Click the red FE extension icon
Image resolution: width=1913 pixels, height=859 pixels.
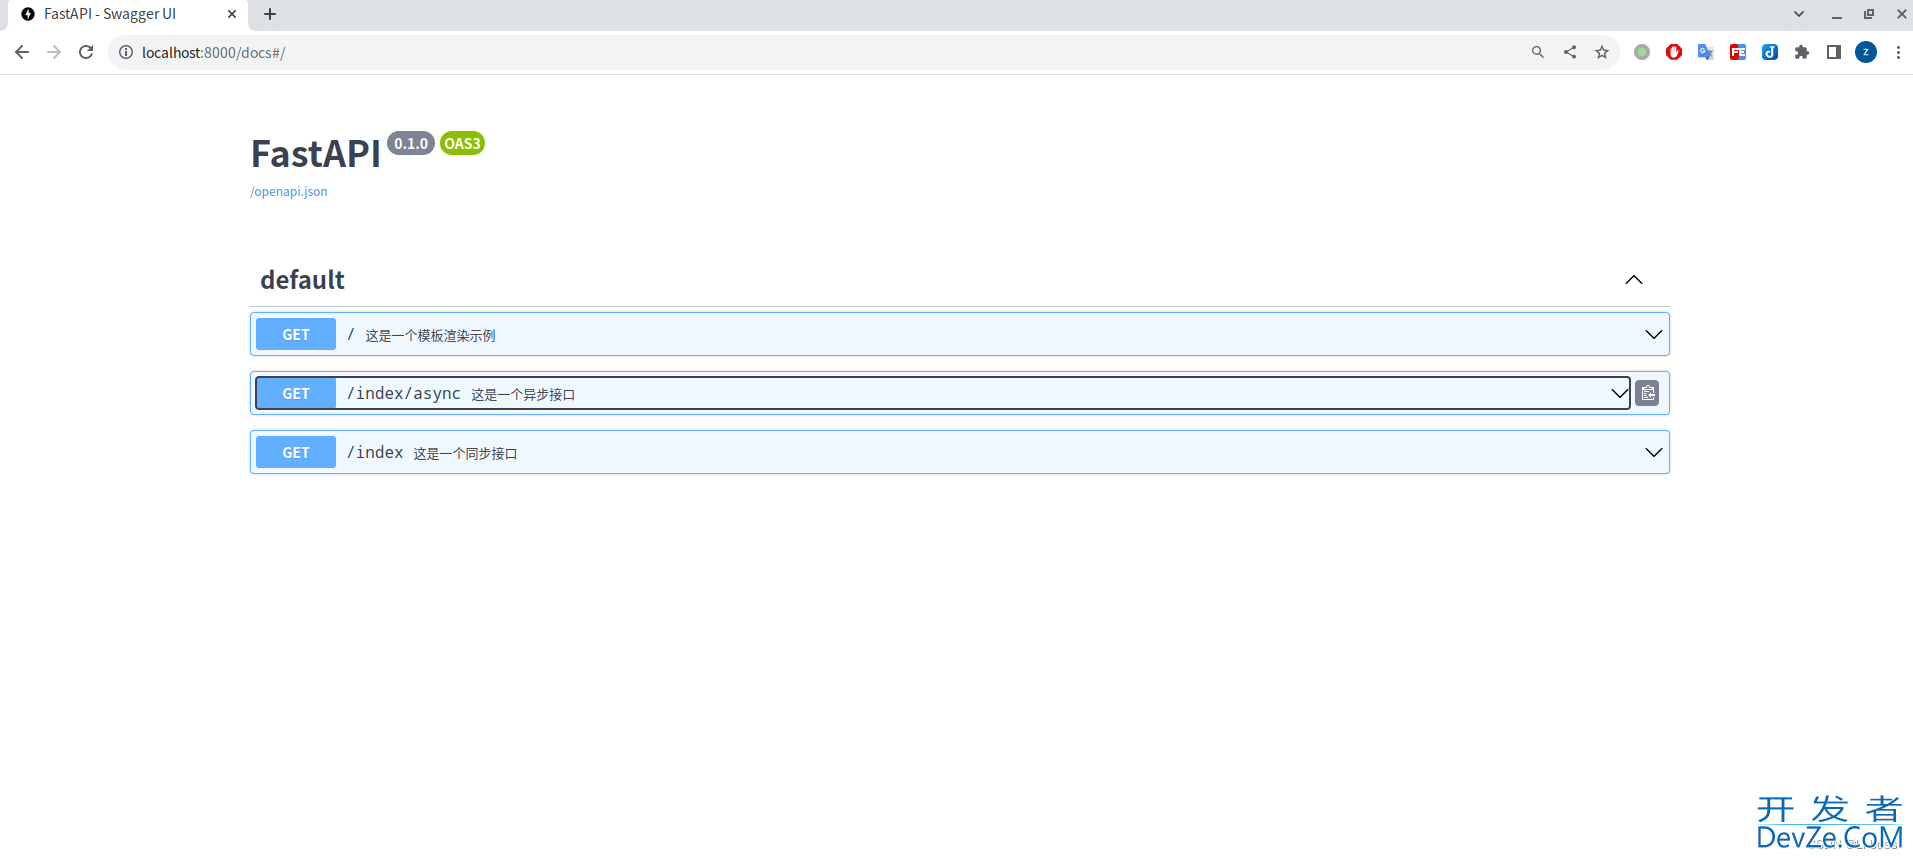[x=1738, y=52]
